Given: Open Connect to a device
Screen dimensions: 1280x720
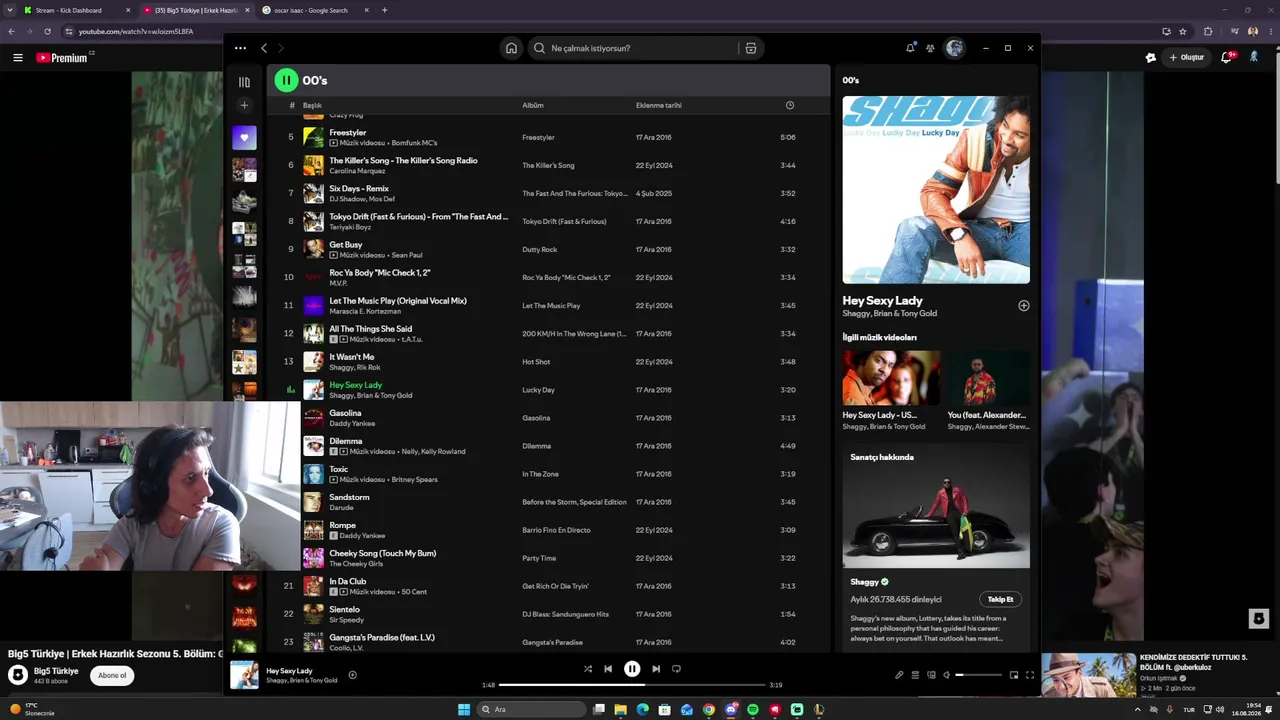Looking at the screenshot, I should 931,675.
